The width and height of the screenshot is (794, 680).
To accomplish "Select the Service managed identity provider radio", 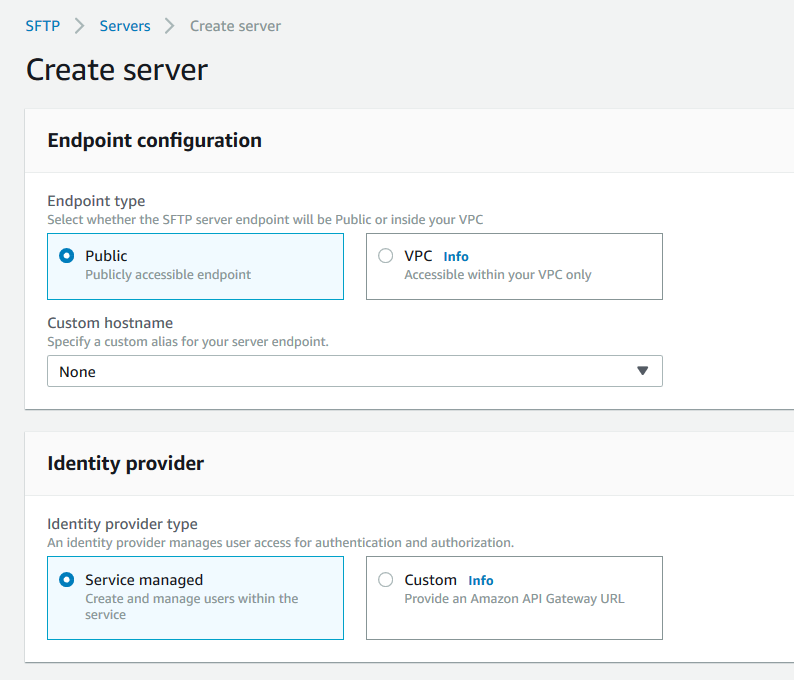I will pyautogui.click(x=67, y=580).
